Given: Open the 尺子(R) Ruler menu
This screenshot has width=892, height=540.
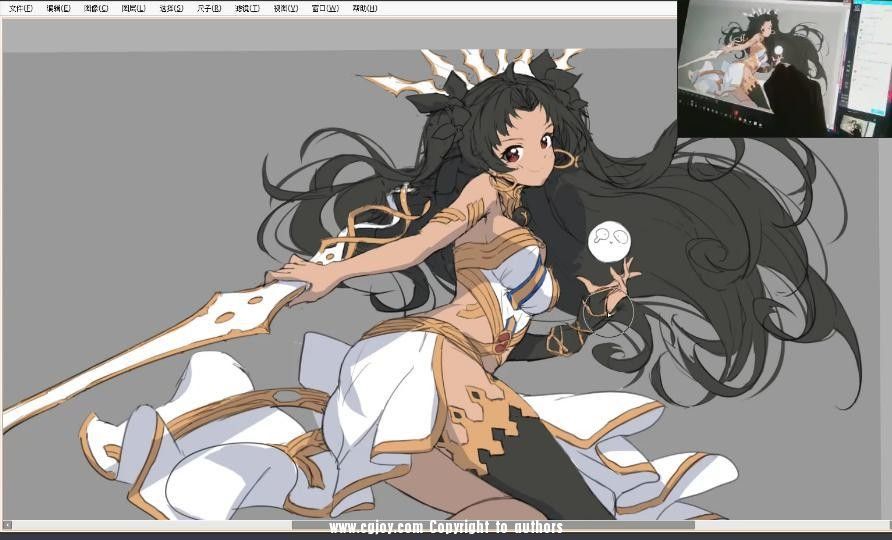Looking at the screenshot, I should 209,9.
